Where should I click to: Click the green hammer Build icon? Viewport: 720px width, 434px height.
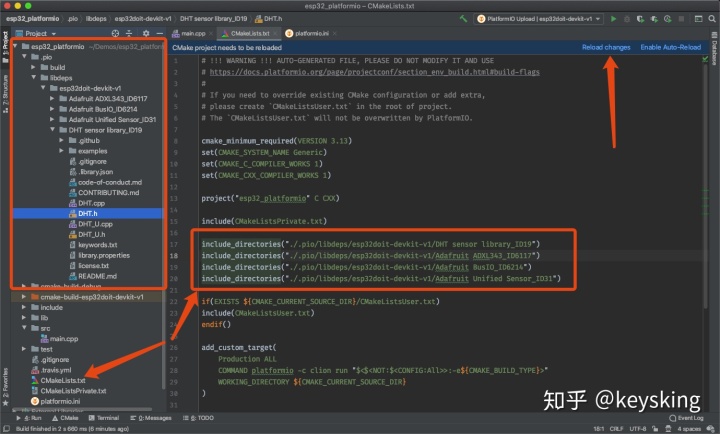pyautogui.click(x=463, y=19)
